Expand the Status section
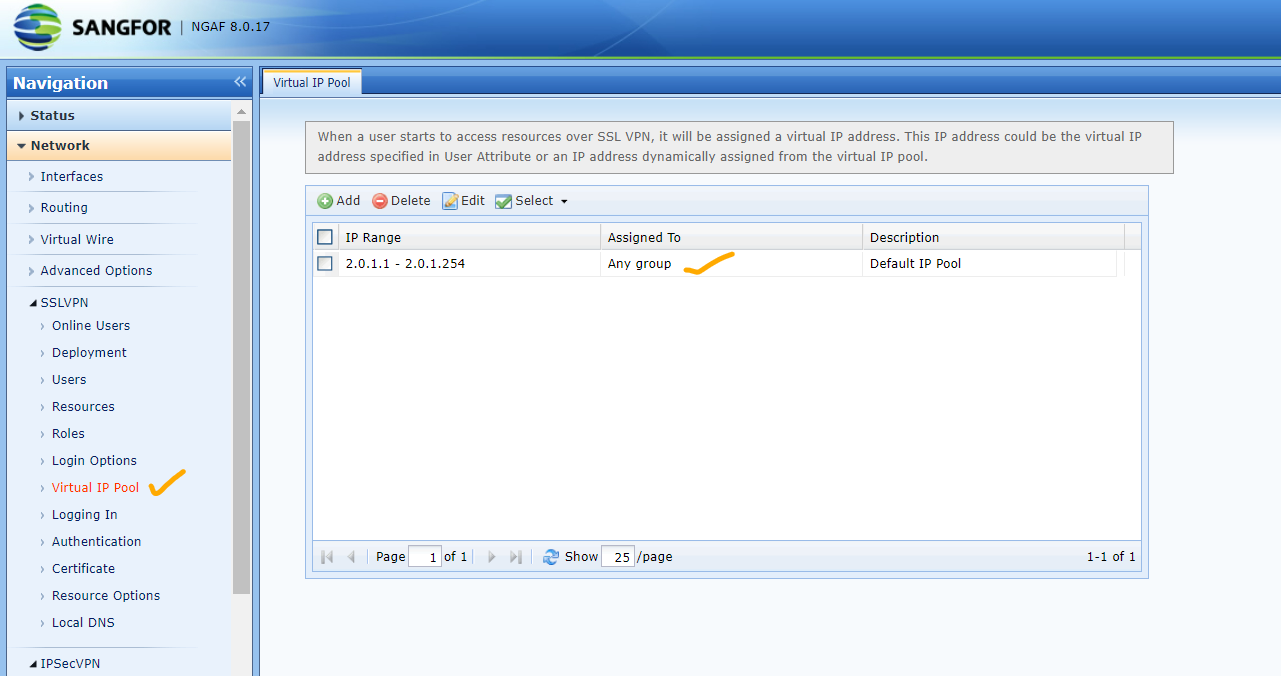The width and height of the screenshot is (1281, 676). coord(119,116)
